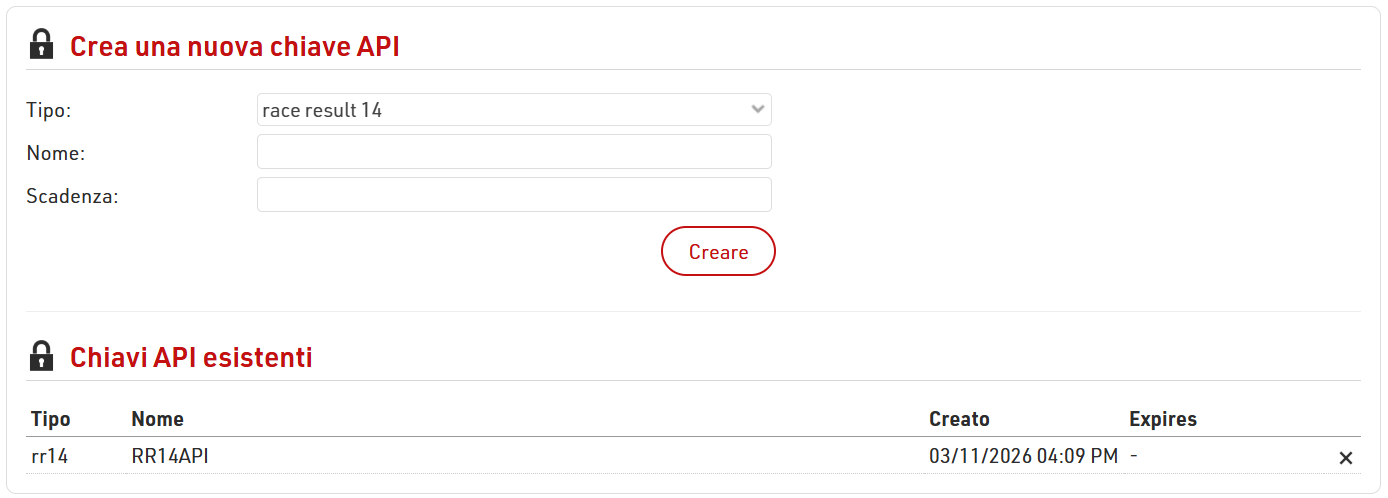The height and width of the screenshot is (498, 1388).
Task: Click the dash in the Expires column
Action: [1133, 457]
